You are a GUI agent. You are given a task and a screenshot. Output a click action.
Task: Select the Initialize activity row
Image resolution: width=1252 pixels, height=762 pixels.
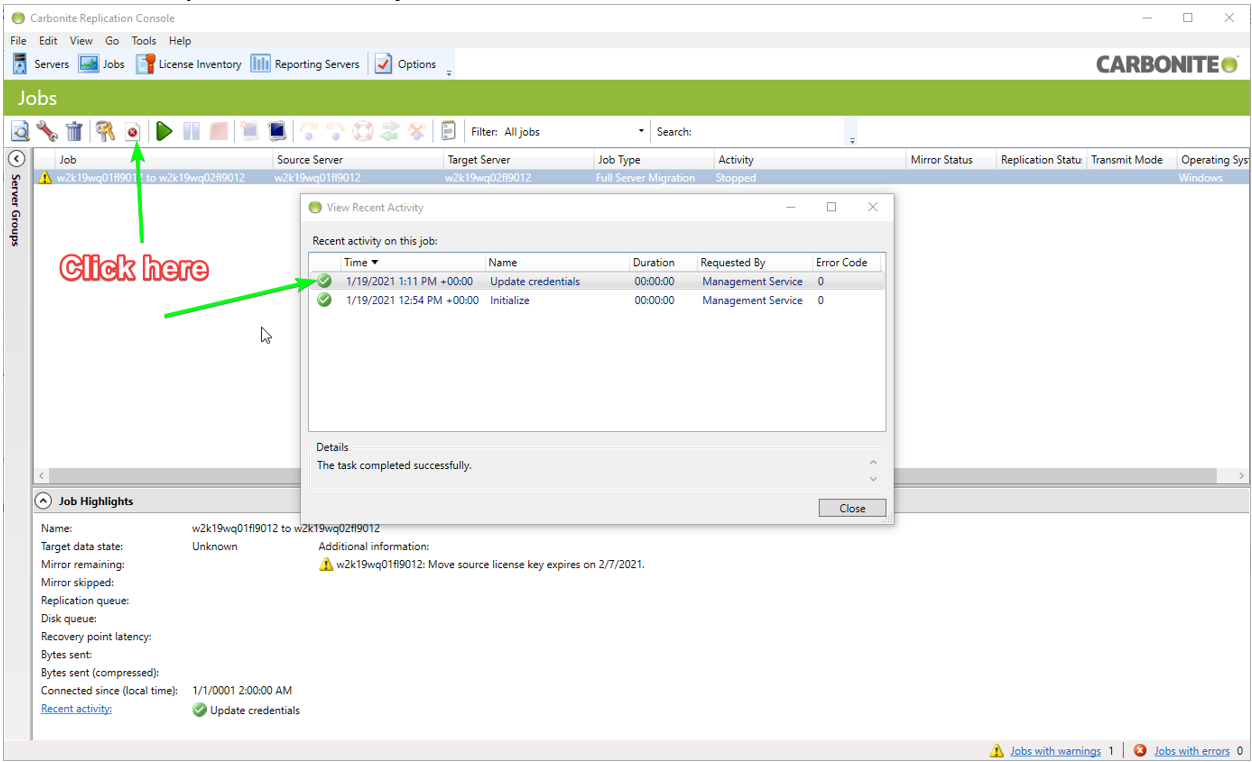pos(510,300)
